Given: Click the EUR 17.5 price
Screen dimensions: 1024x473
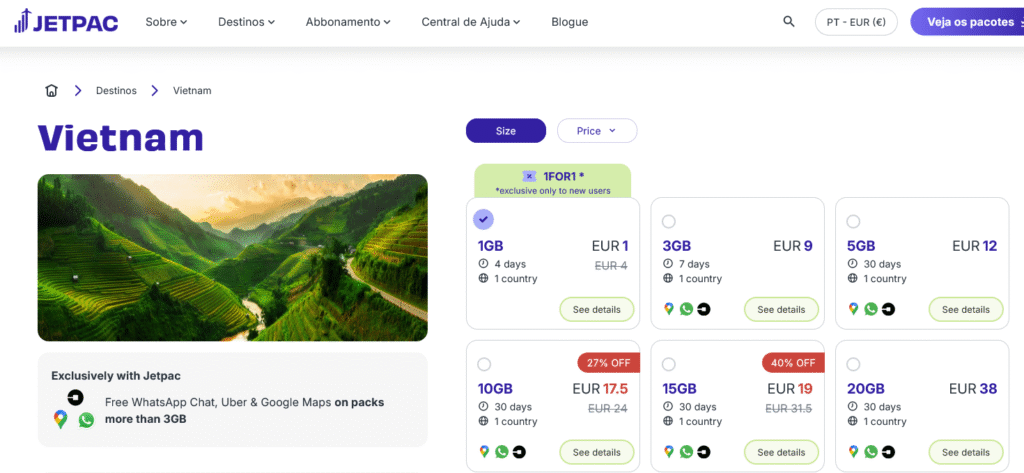Looking at the screenshot, I should (x=600, y=389).
